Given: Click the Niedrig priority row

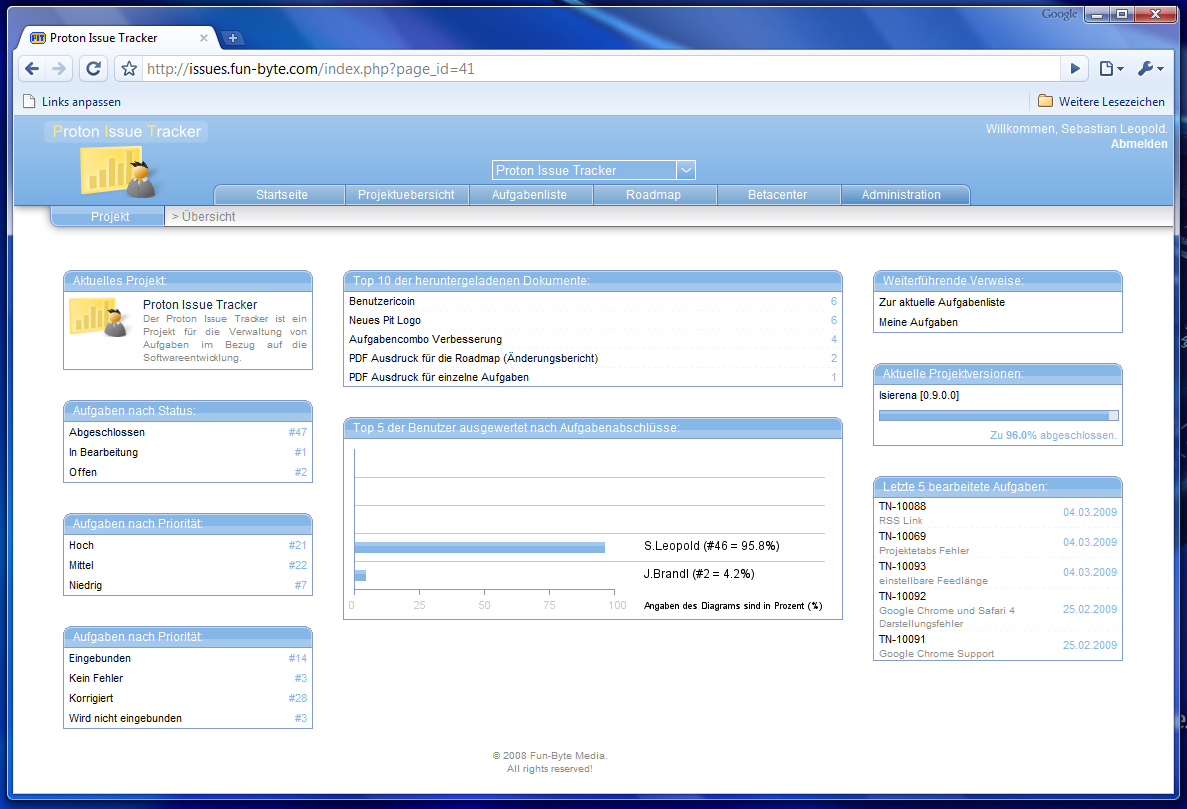Looking at the screenshot, I should (x=188, y=585).
